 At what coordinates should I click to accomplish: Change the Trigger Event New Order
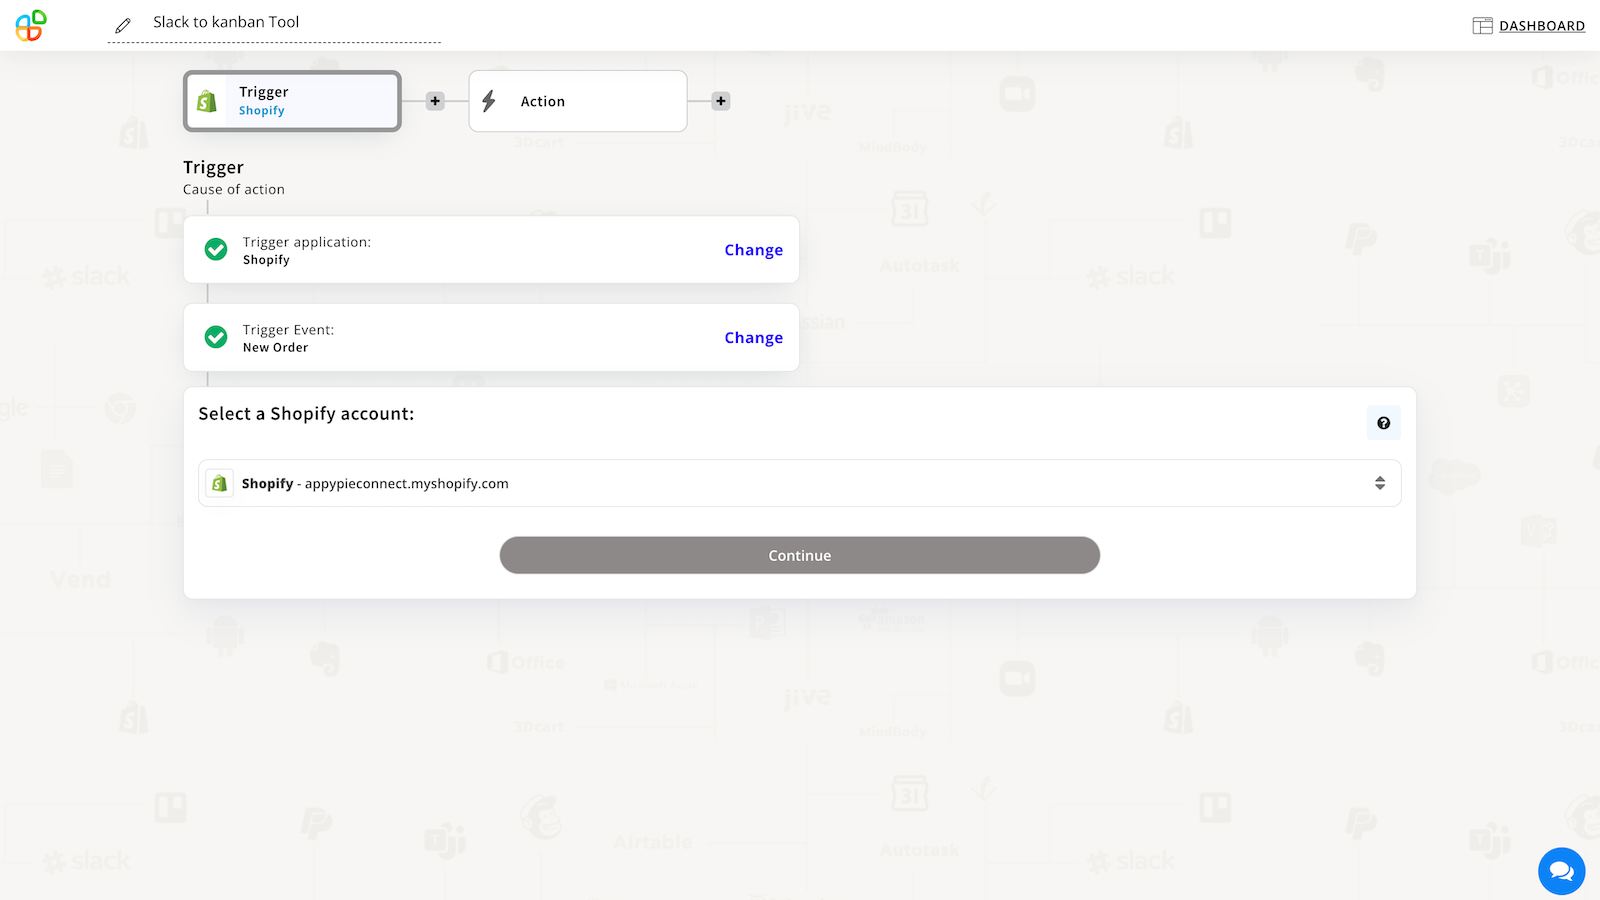tap(754, 338)
